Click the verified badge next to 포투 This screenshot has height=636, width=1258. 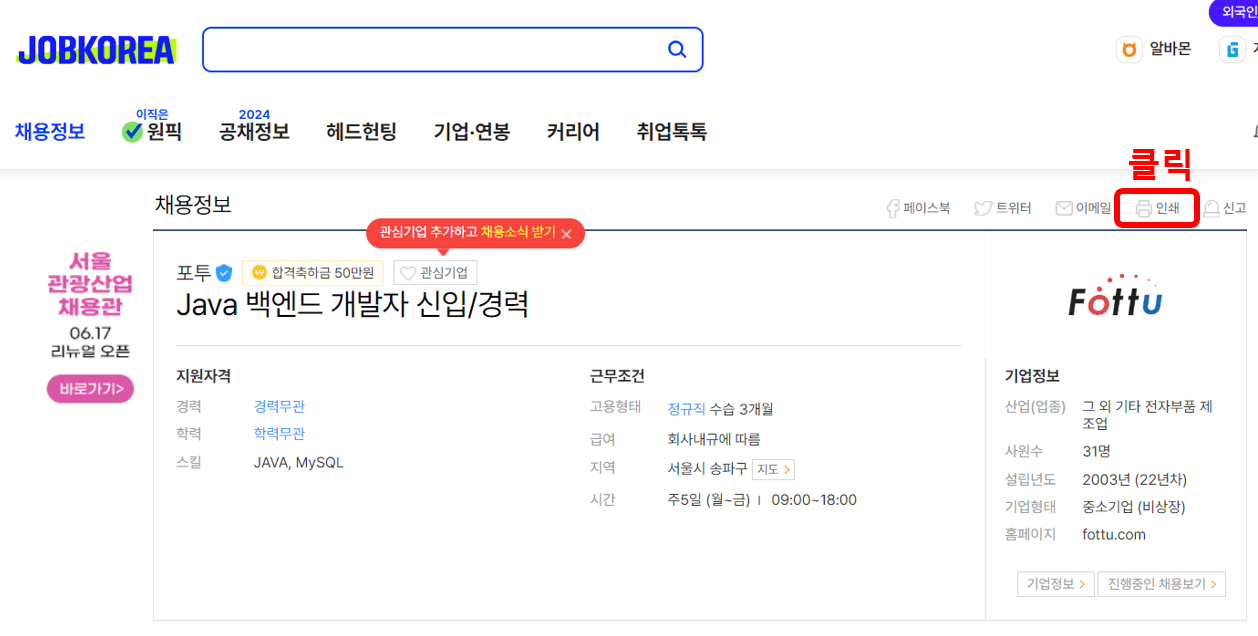223,271
